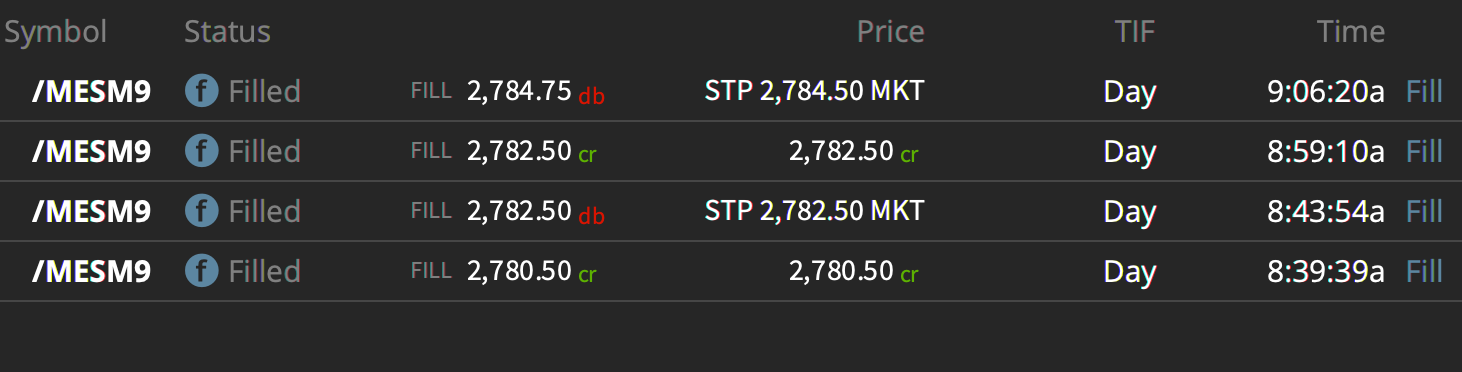The image size is (1462, 372).
Task: Click the filled status icon for the 8:59:10a order
Action: point(201,152)
